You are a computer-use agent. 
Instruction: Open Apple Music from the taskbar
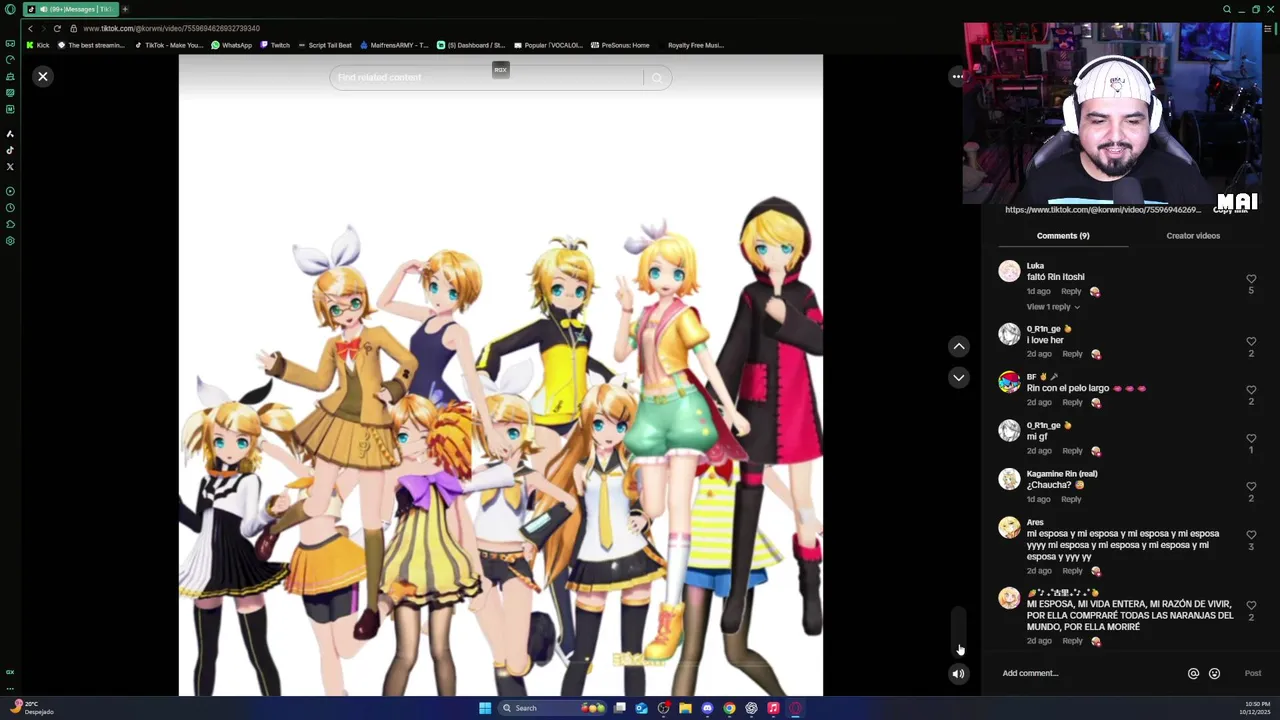pos(773,708)
